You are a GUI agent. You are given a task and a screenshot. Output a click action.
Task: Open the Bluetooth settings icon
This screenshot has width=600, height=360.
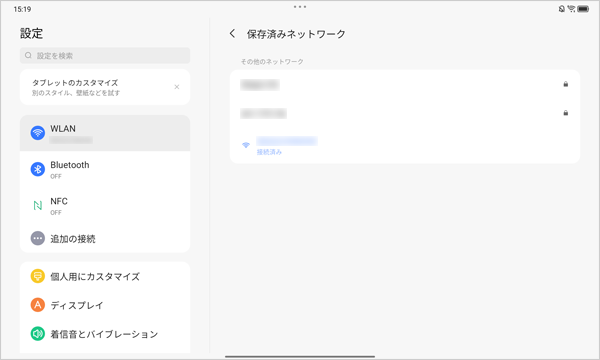click(38, 169)
